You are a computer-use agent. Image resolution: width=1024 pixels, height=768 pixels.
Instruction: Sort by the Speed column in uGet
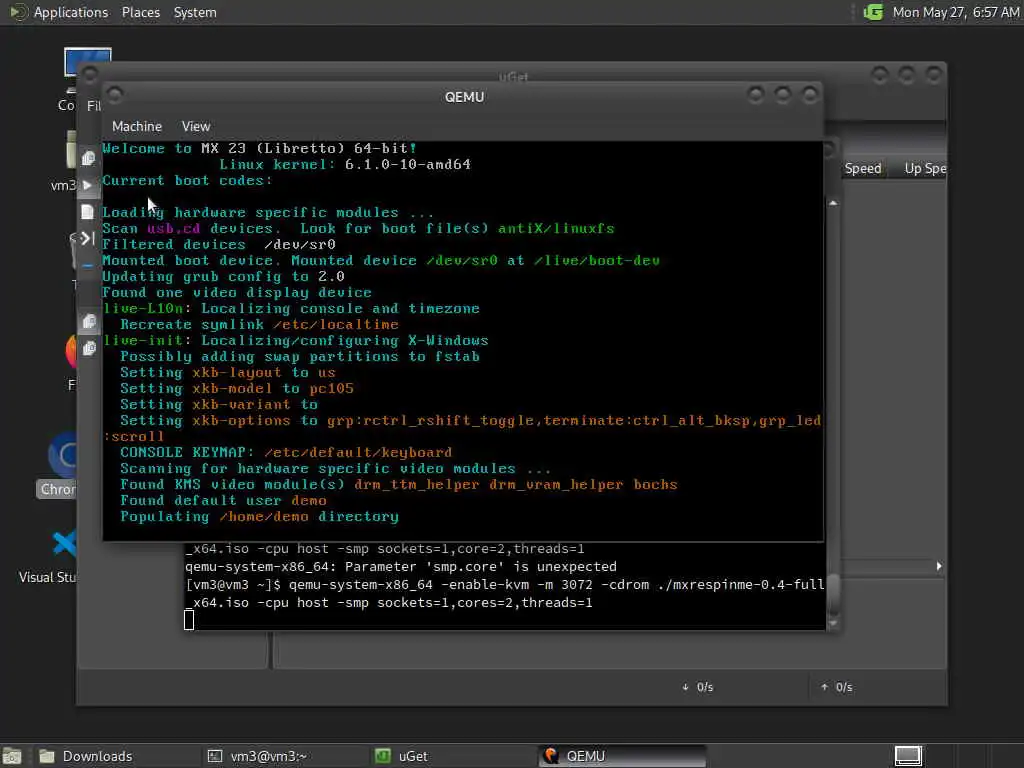click(862, 168)
